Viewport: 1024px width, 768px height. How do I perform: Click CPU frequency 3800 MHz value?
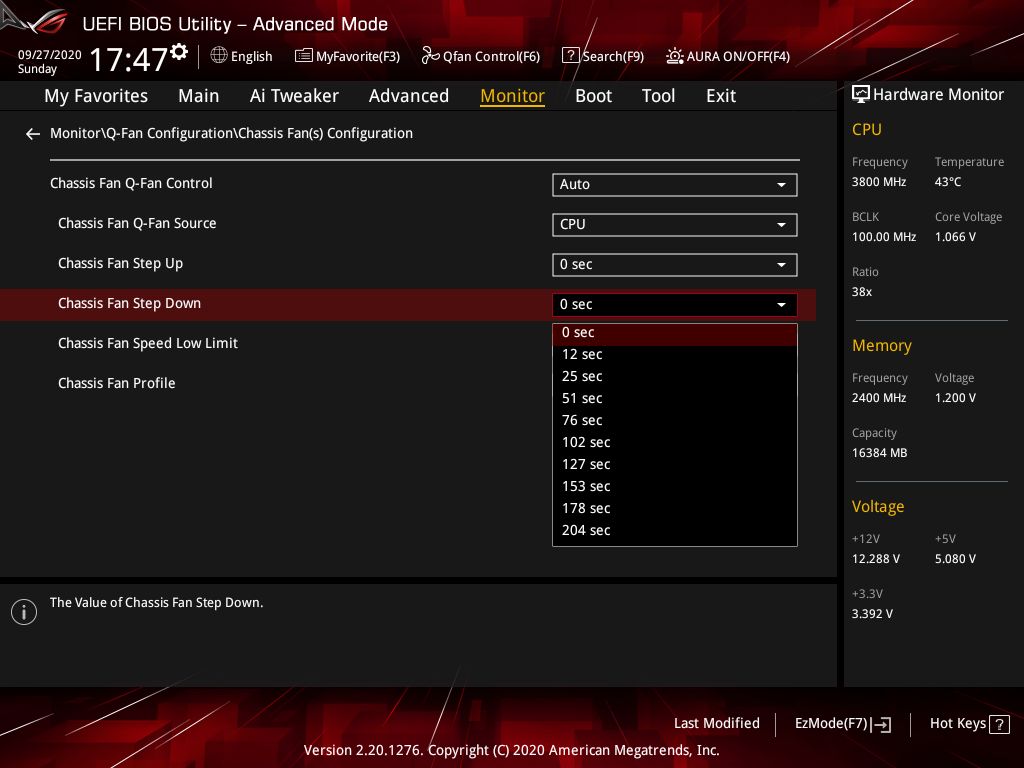pos(878,182)
